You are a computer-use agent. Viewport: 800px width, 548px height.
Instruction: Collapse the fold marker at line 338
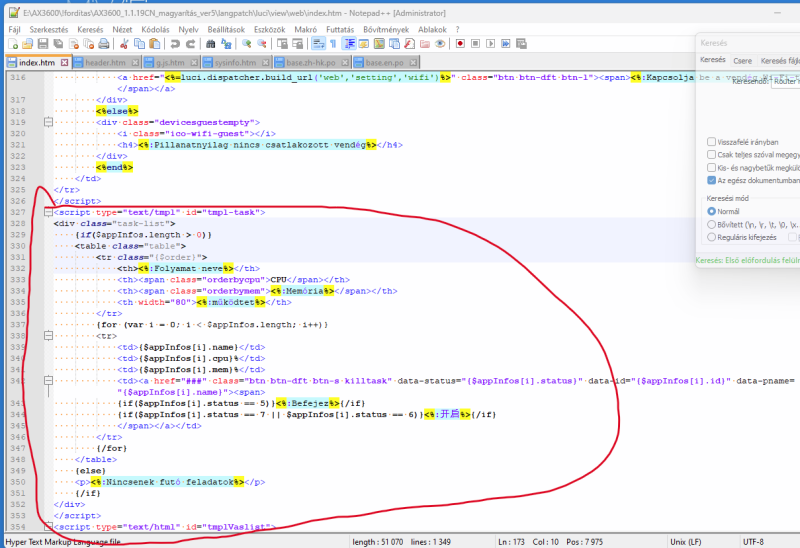click(x=48, y=335)
